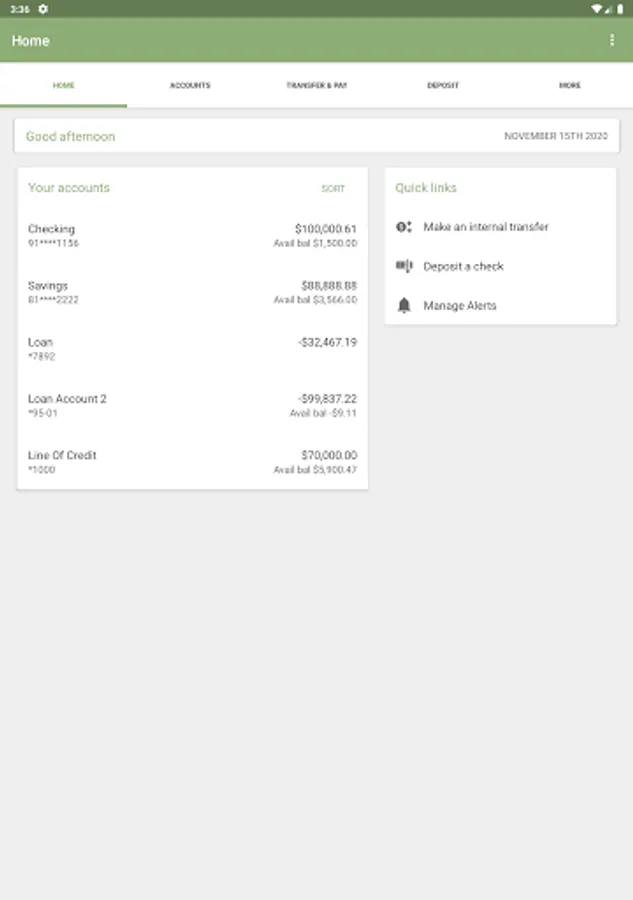Tap the Wi-Fi icon in status bar
The image size is (633, 900).
(x=596, y=8)
